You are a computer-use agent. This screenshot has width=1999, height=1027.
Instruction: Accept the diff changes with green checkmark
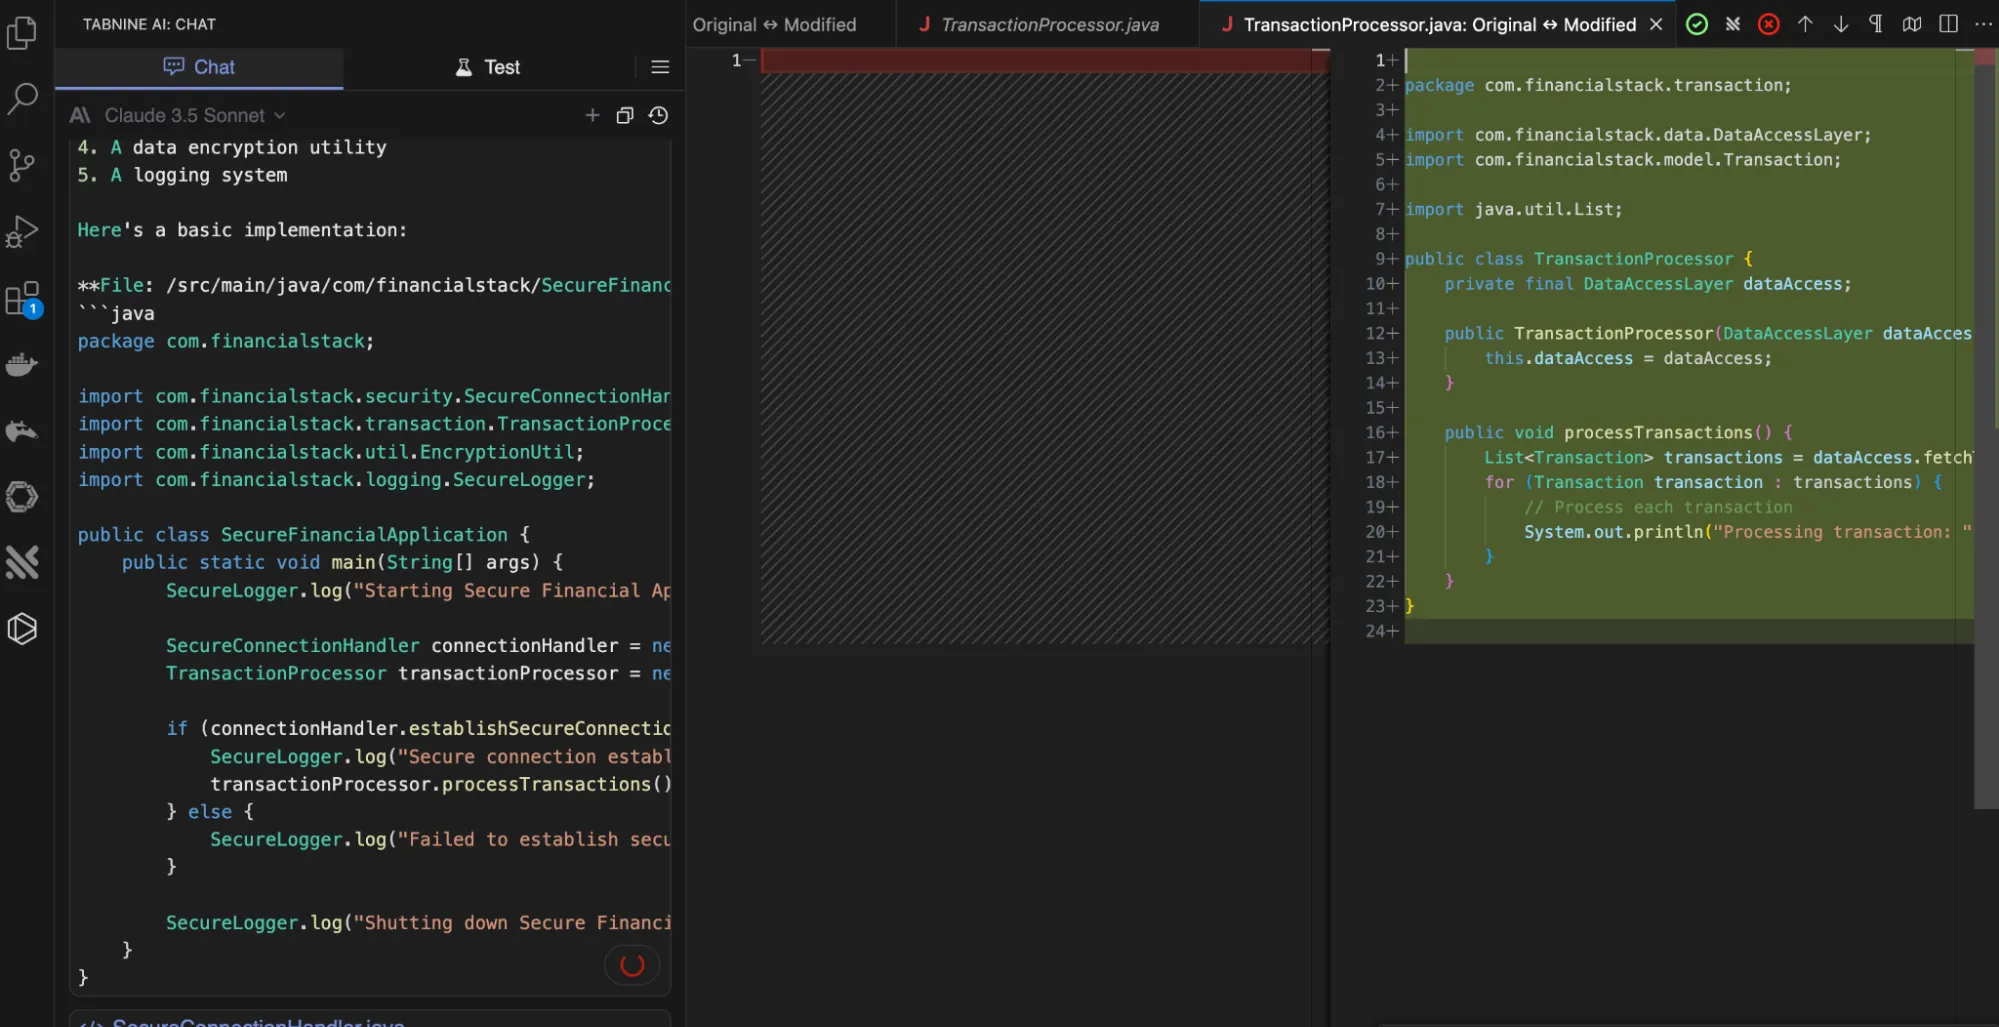[1697, 24]
